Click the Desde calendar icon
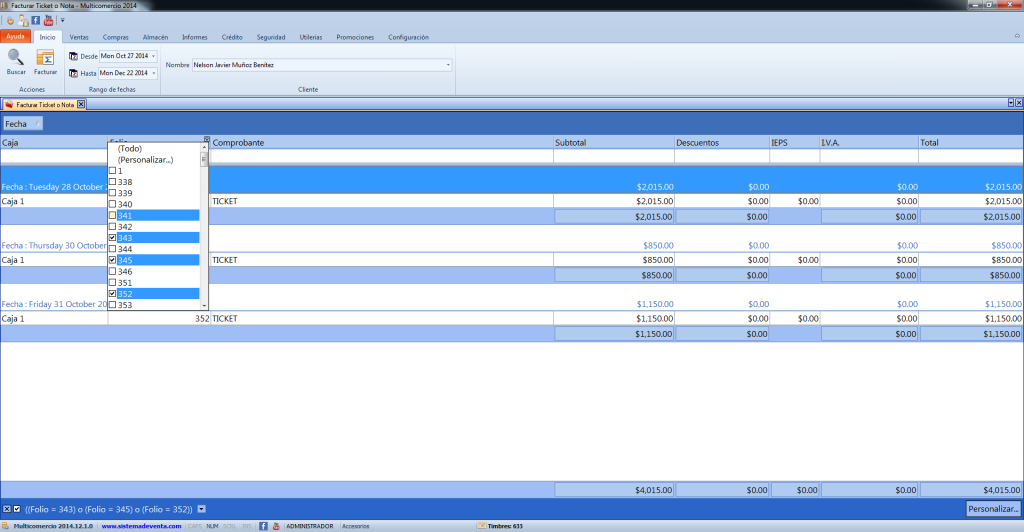This screenshot has width=1024, height=532. (x=73, y=56)
